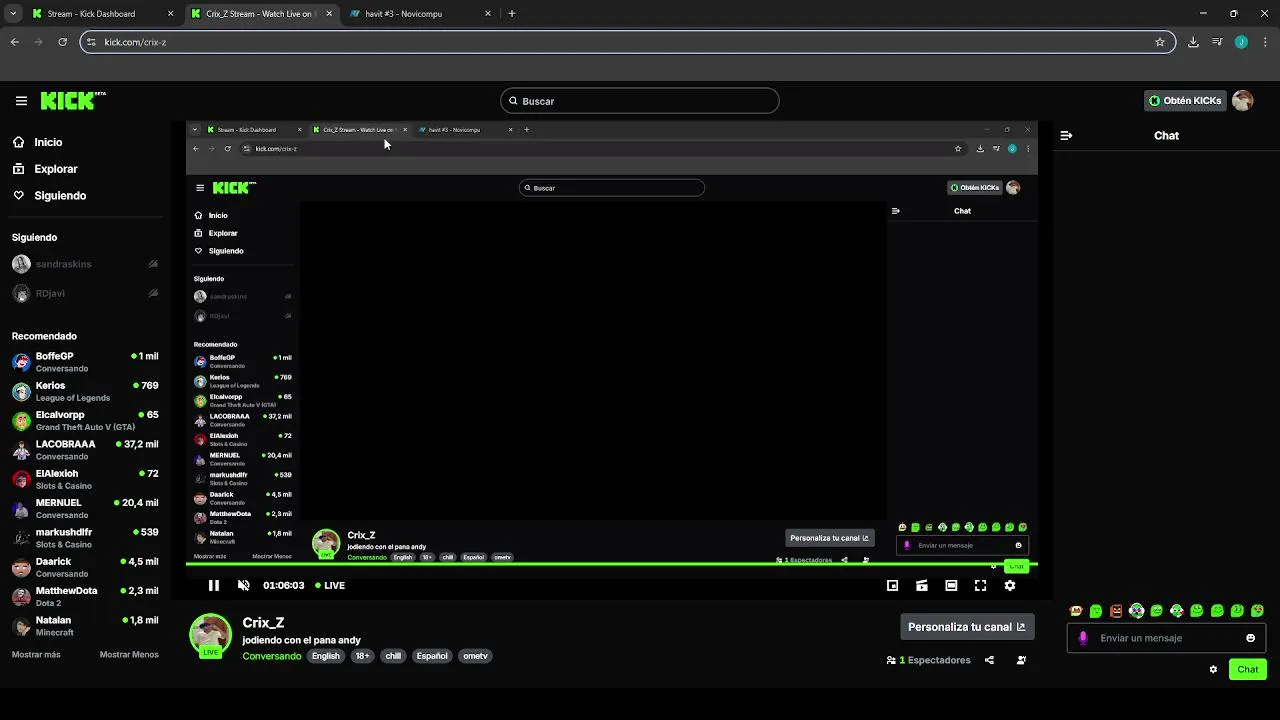Viewport: 1280px width, 720px height.
Task: Open the markushdlfr channel
Action: pos(85,538)
